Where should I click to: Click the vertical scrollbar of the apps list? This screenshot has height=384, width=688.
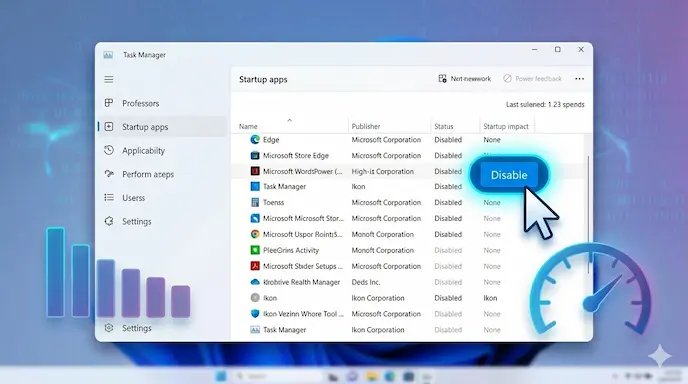pos(588,214)
